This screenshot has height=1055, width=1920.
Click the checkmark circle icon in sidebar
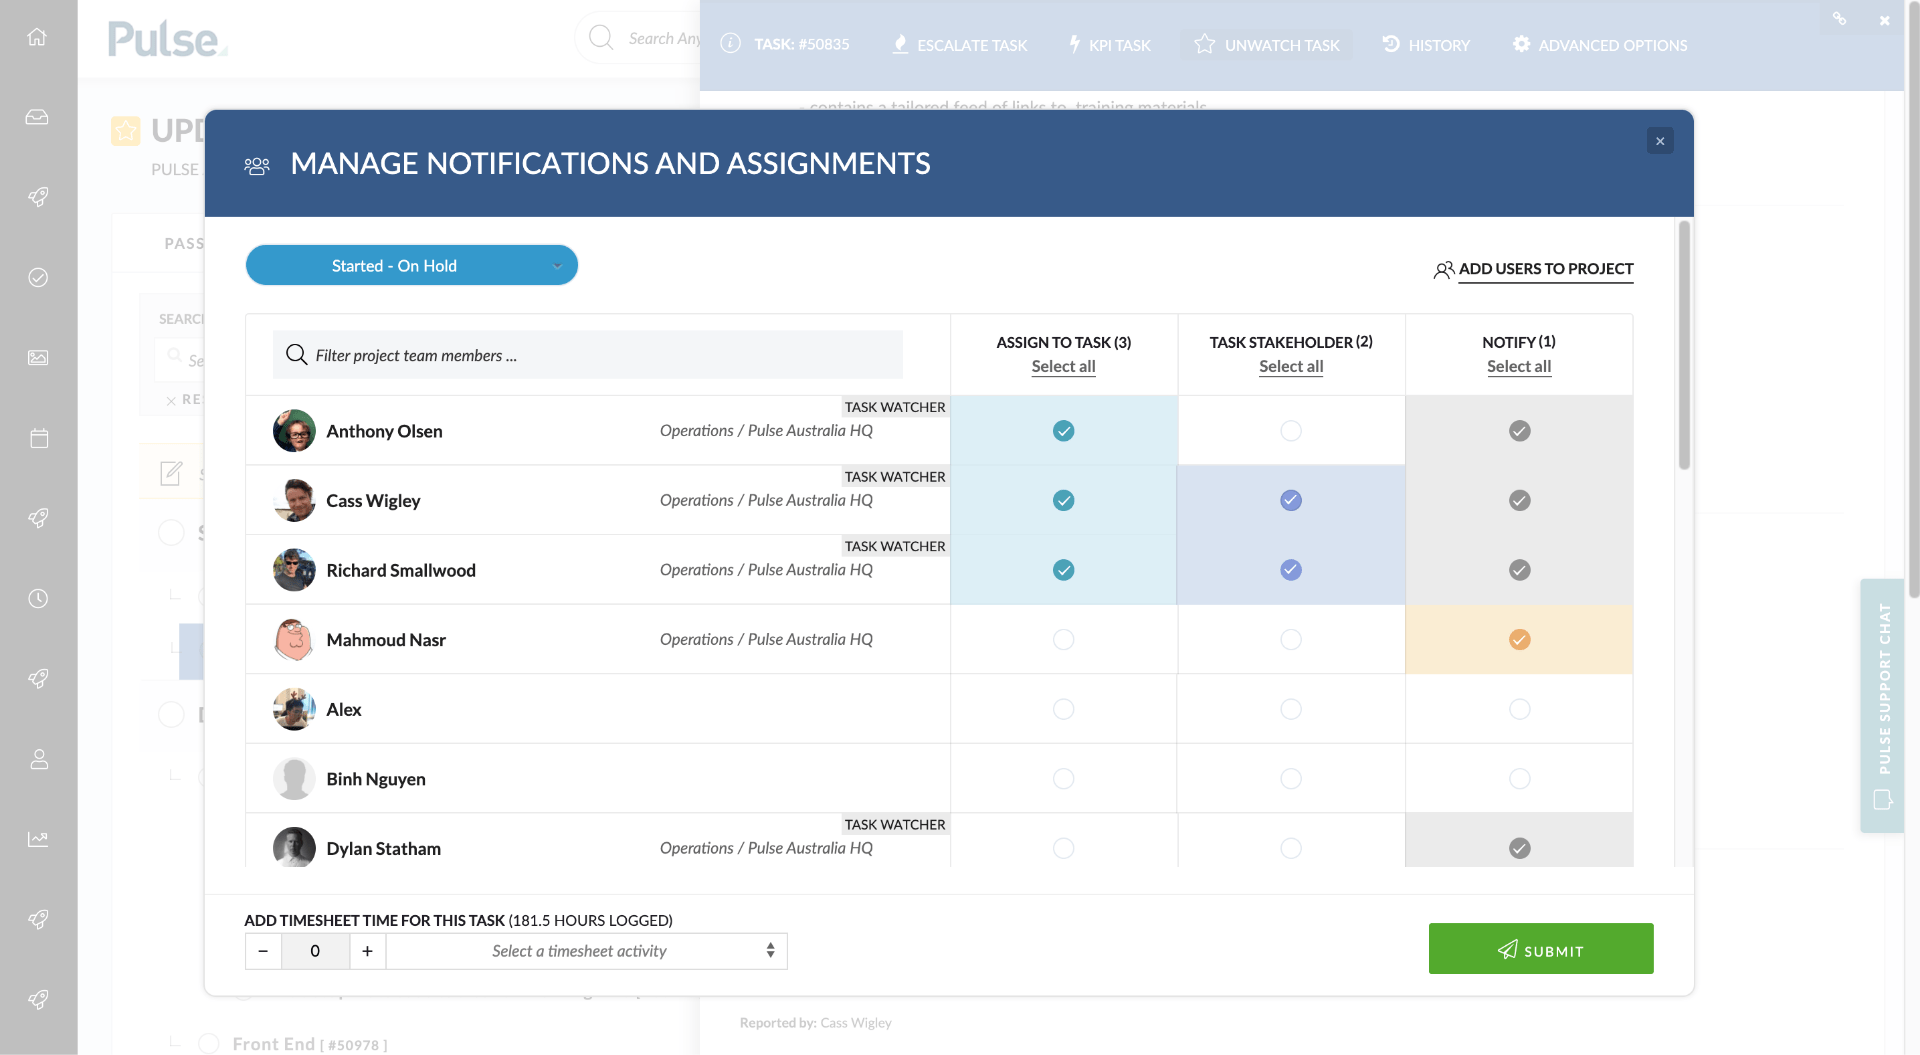(38, 277)
